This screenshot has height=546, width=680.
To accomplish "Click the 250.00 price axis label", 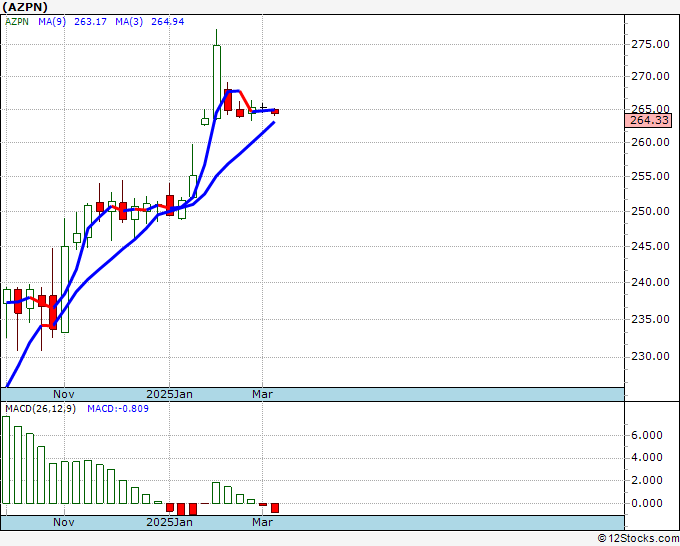I will coord(650,211).
